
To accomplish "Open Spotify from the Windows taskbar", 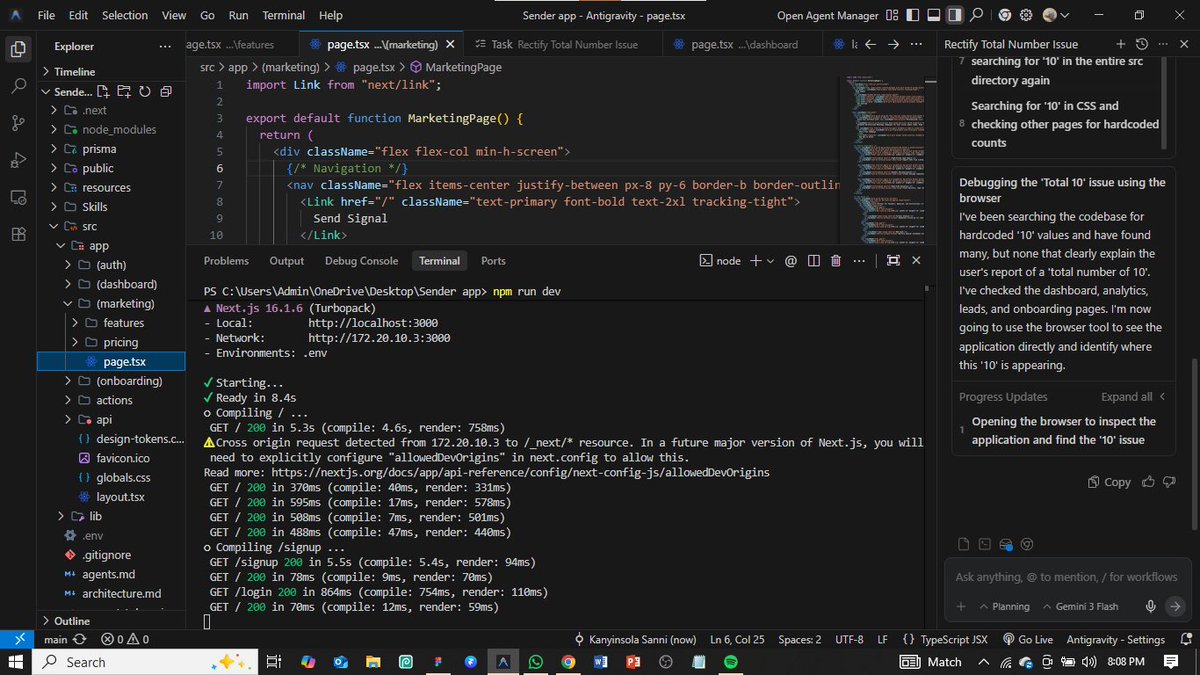I will point(730,662).
